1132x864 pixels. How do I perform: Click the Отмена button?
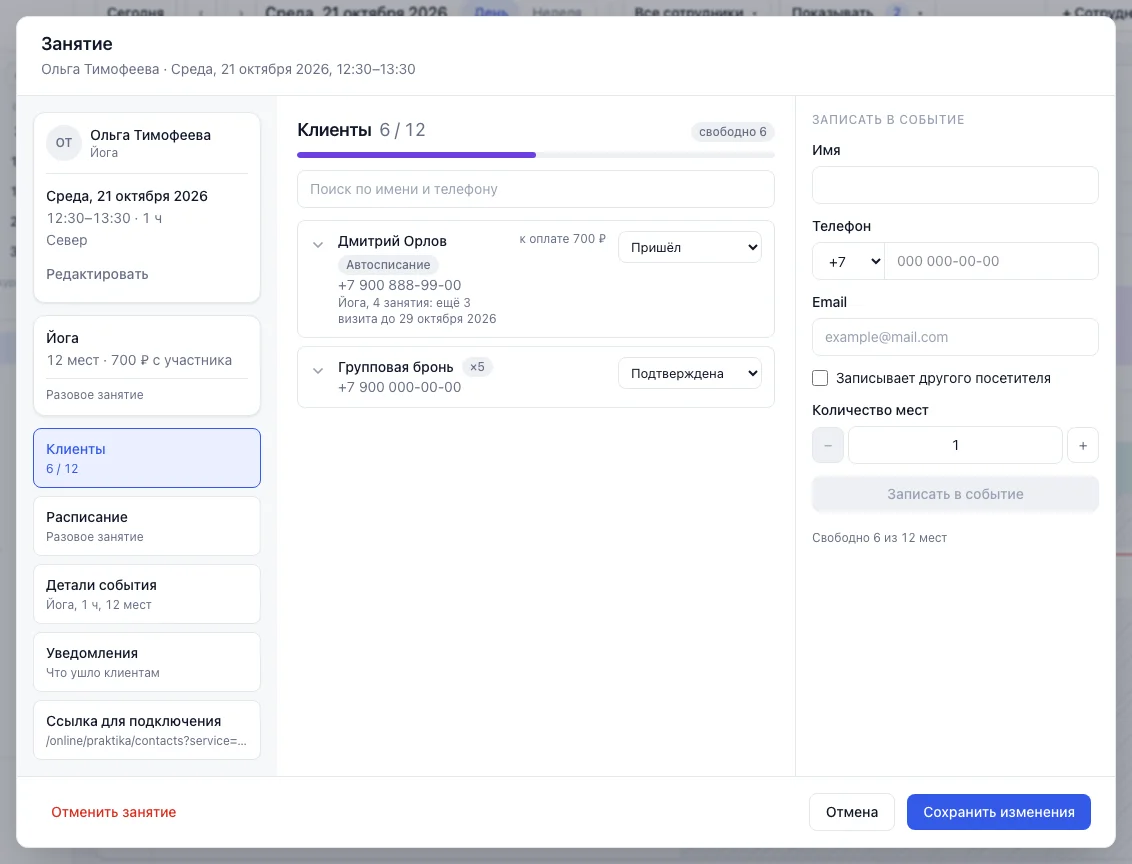coord(852,812)
